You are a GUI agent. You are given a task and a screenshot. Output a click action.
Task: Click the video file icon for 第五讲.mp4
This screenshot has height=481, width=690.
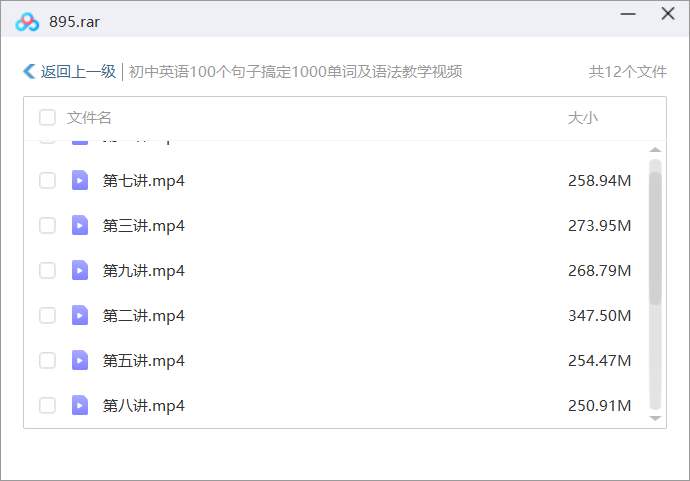(80, 360)
